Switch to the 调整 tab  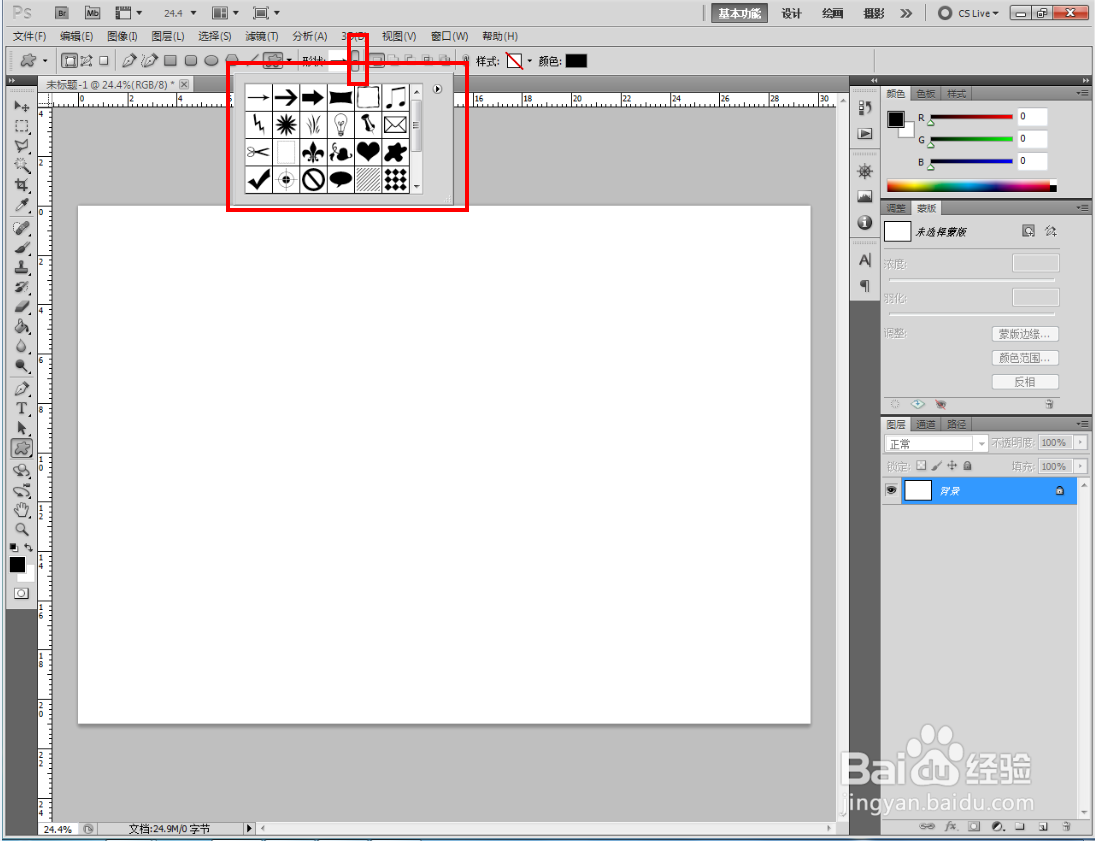pos(895,208)
